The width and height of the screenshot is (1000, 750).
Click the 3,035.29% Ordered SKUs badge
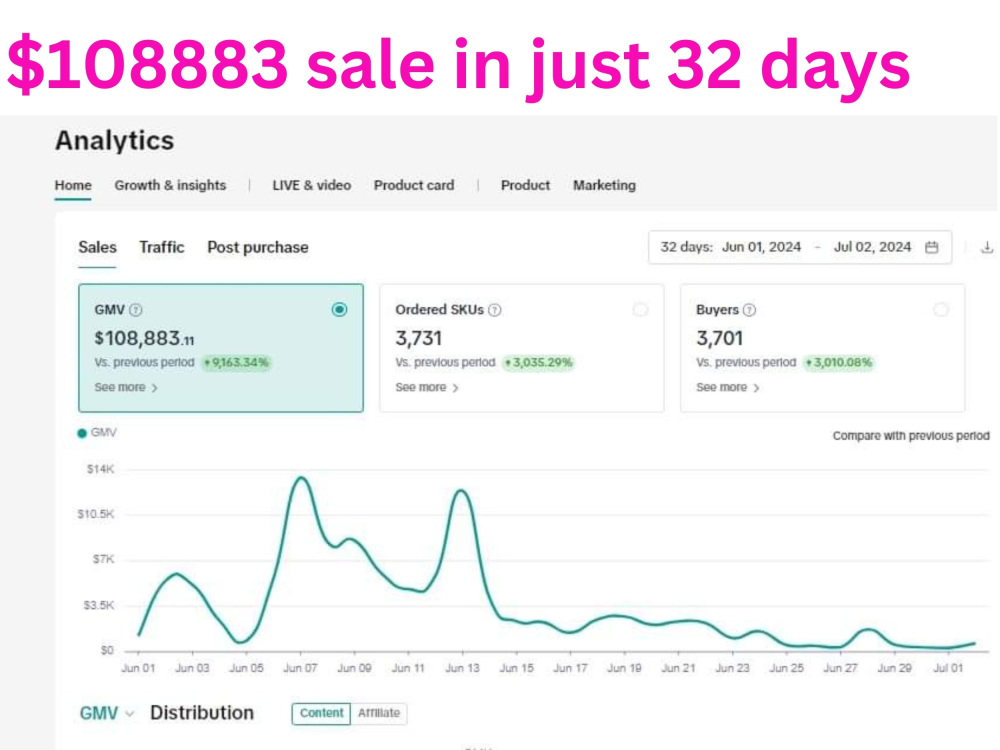click(x=539, y=363)
